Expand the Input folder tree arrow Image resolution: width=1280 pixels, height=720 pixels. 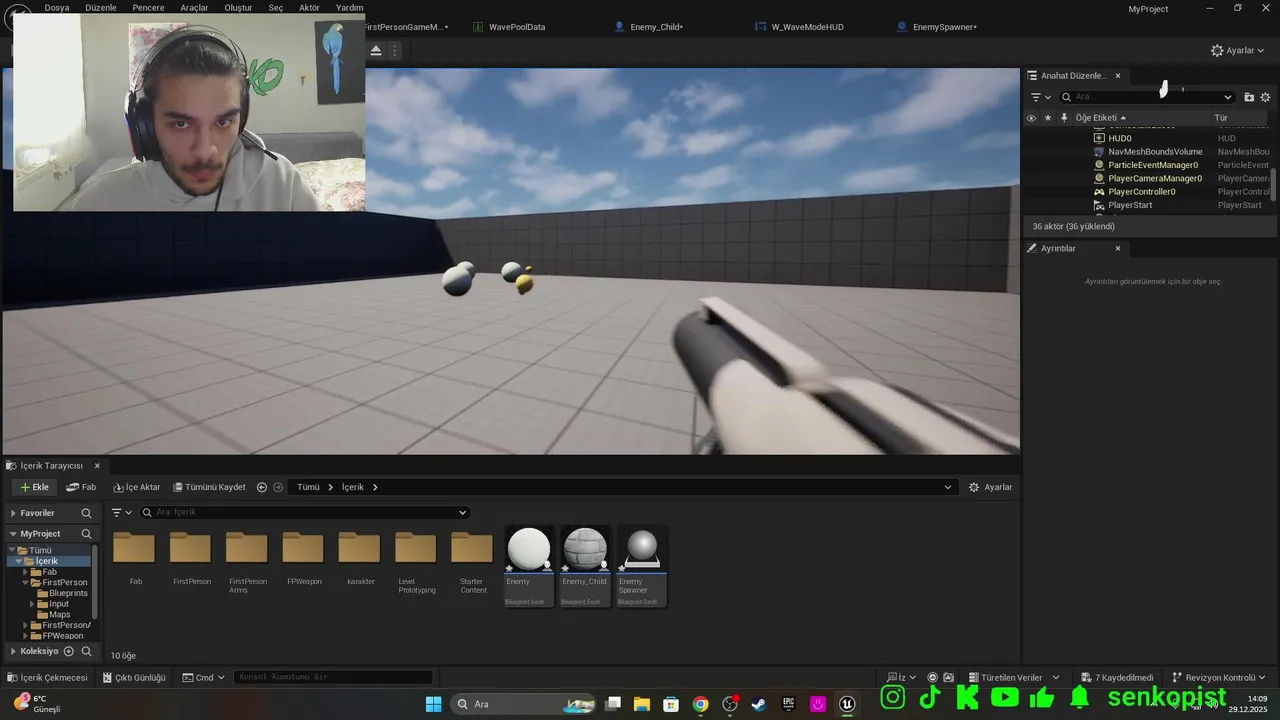click(x=33, y=604)
